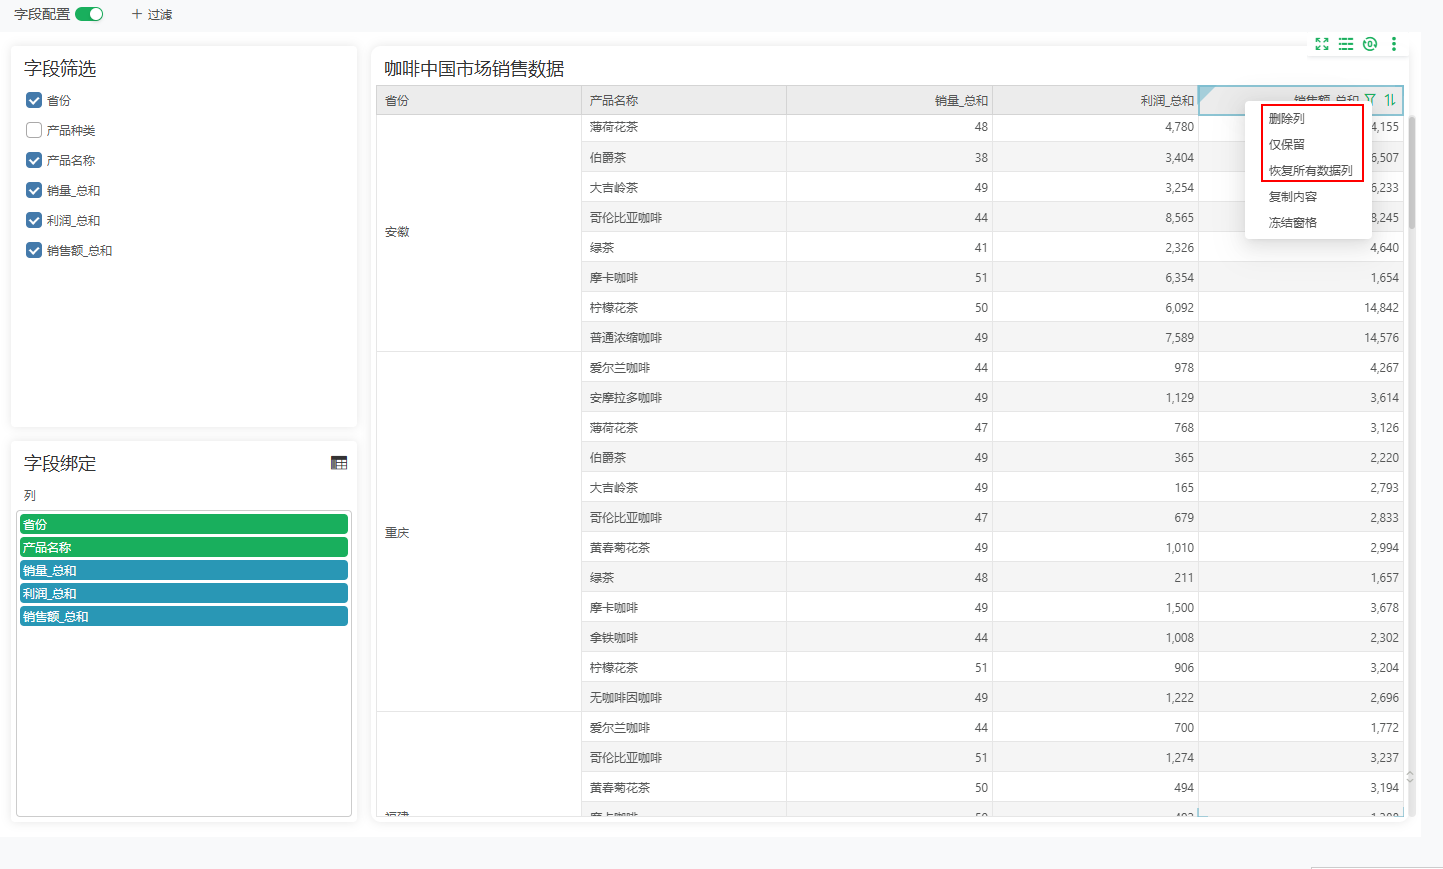Uncheck the 省份 field checkbox
This screenshot has height=869, width=1443.
[34, 100]
